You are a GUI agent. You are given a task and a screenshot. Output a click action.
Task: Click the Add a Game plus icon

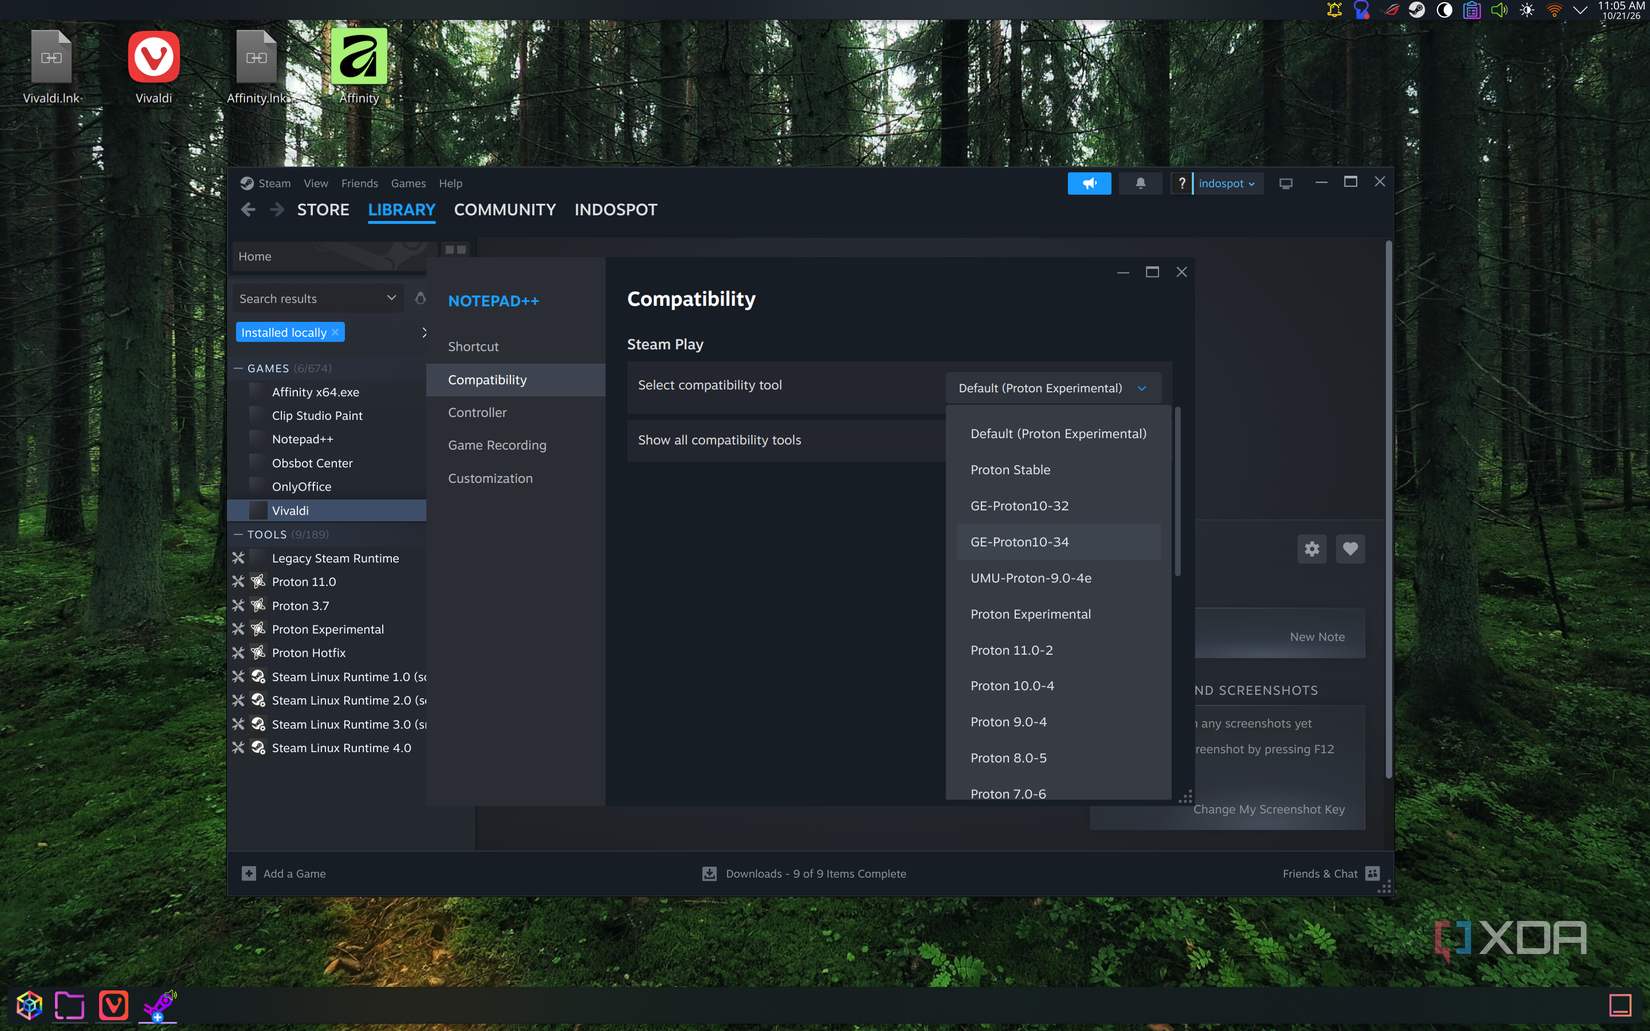coord(249,873)
